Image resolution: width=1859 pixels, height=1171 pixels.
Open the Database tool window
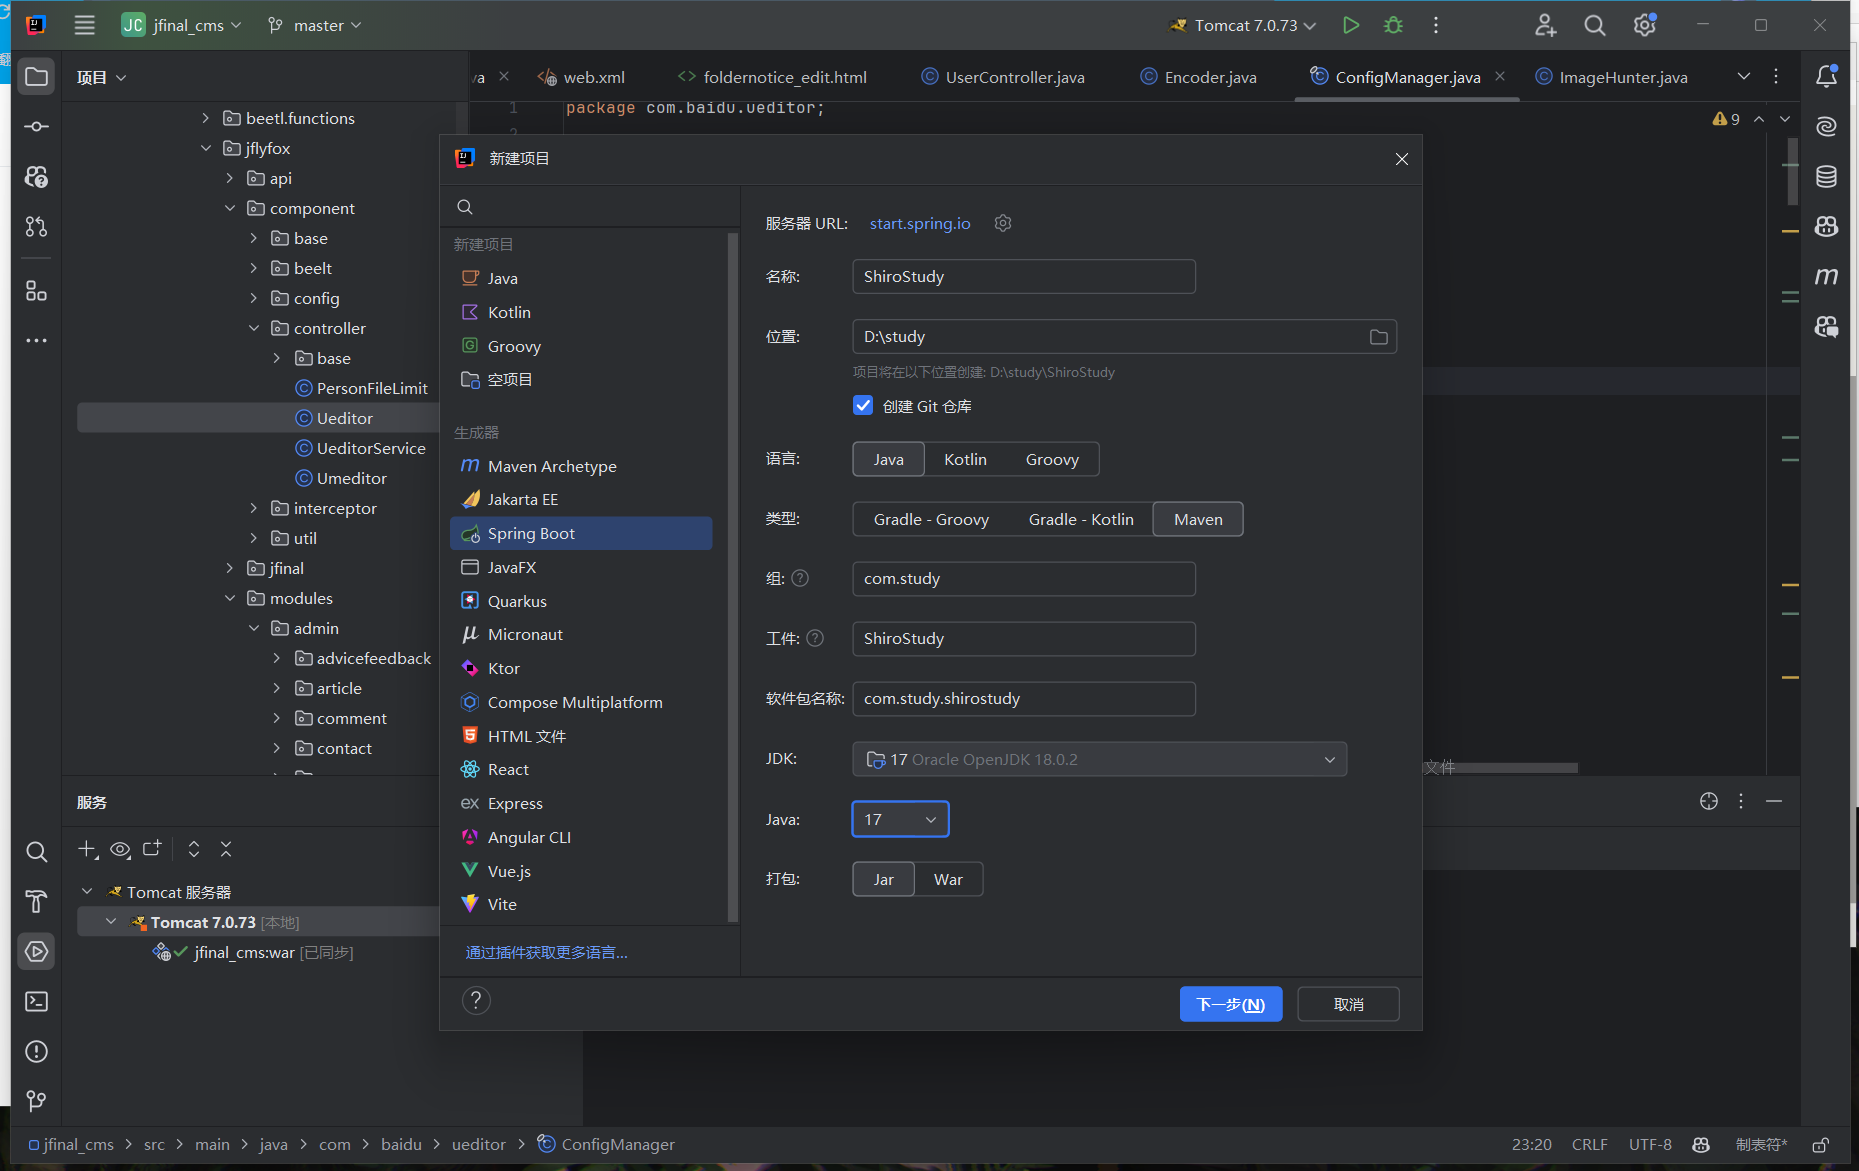pos(1826,177)
